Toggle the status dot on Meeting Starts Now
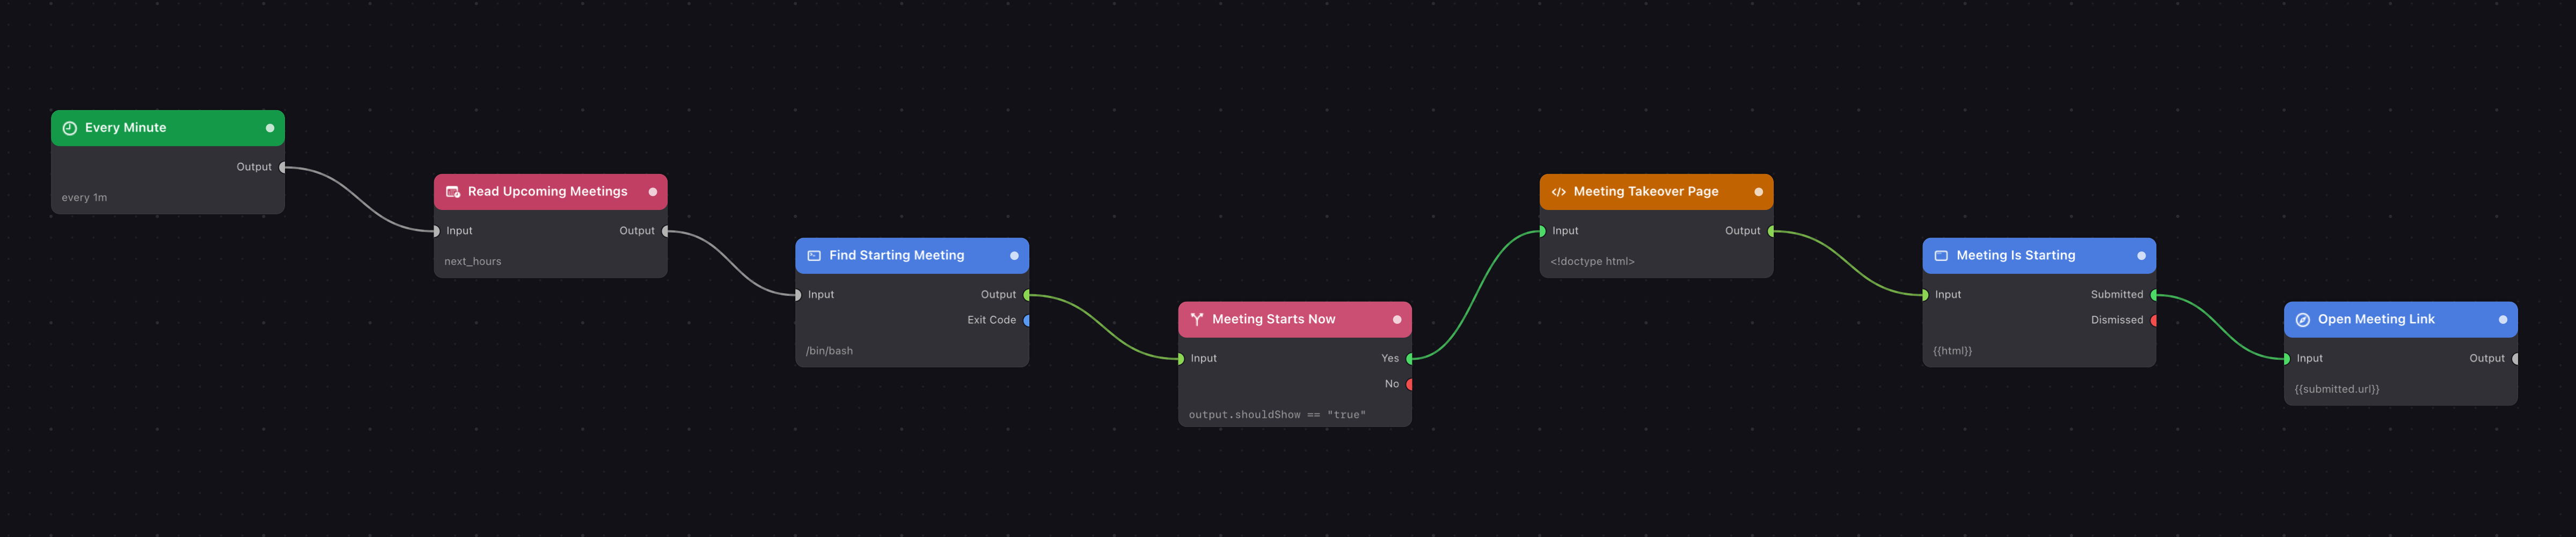The image size is (2576, 537). (1397, 320)
